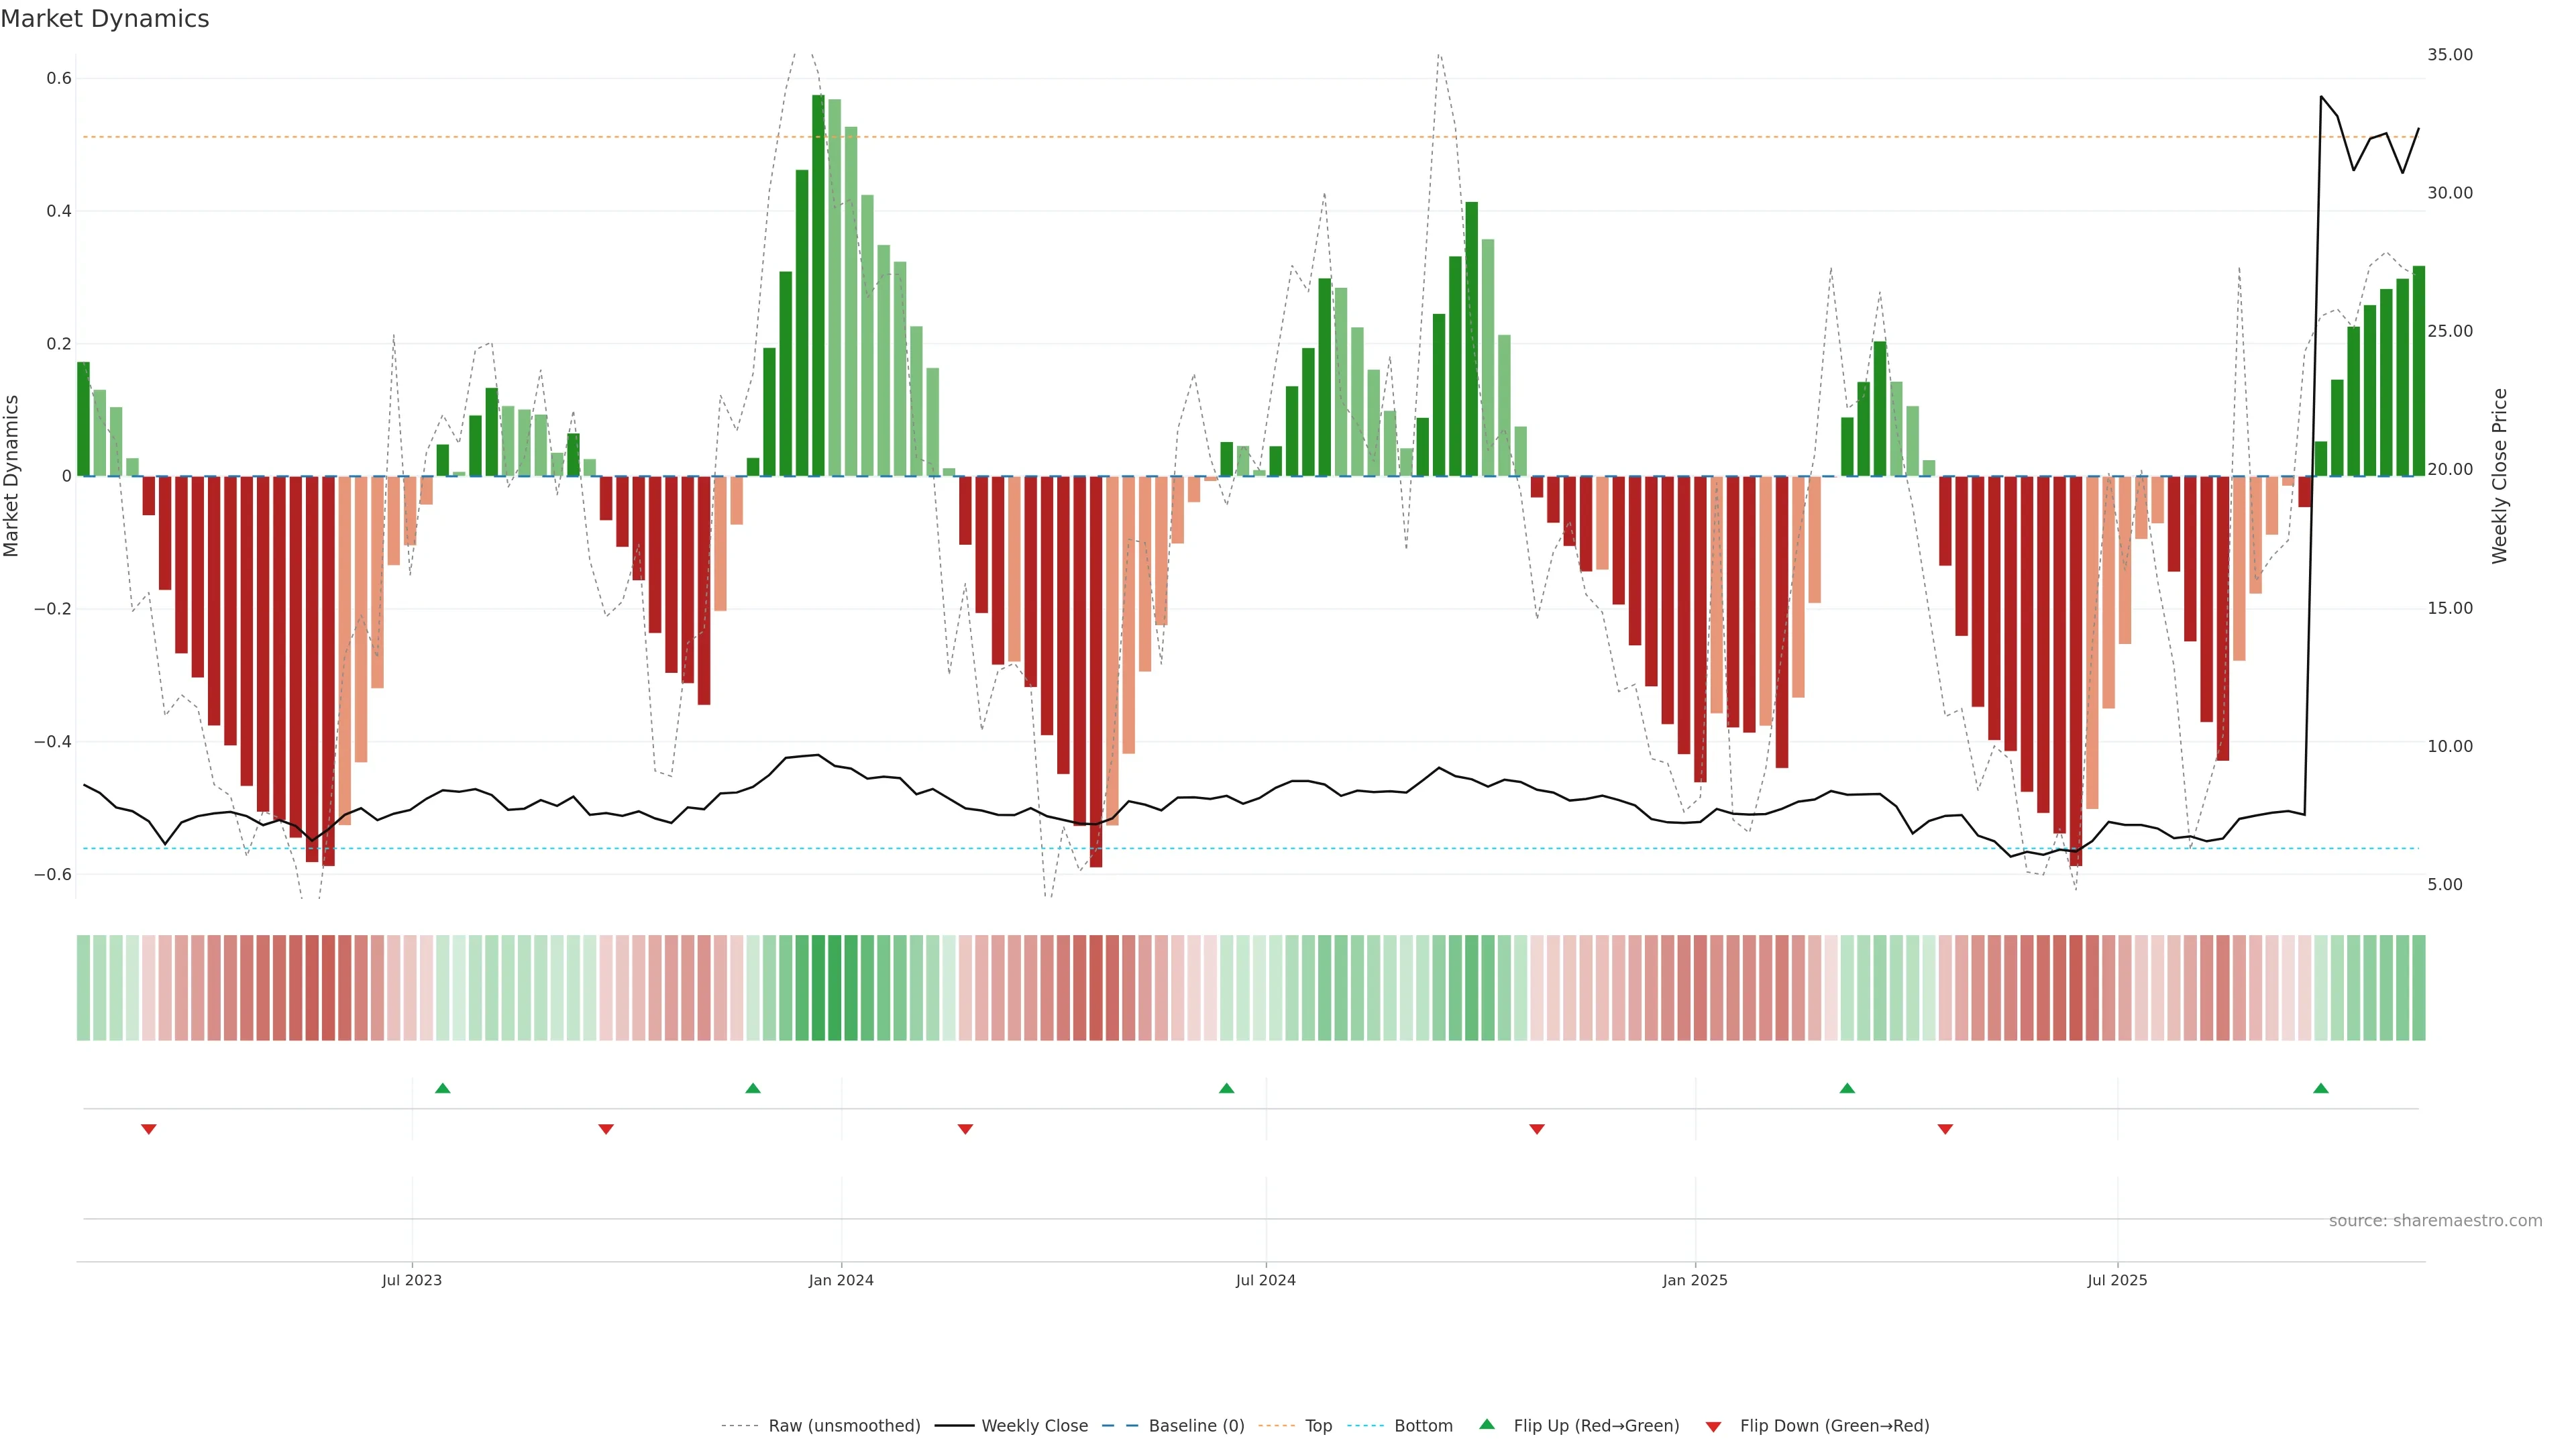This screenshot has width=2576, height=1449.
Task: Click the green flip-up marker just before Jan 2024
Action: (x=753, y=1088)
